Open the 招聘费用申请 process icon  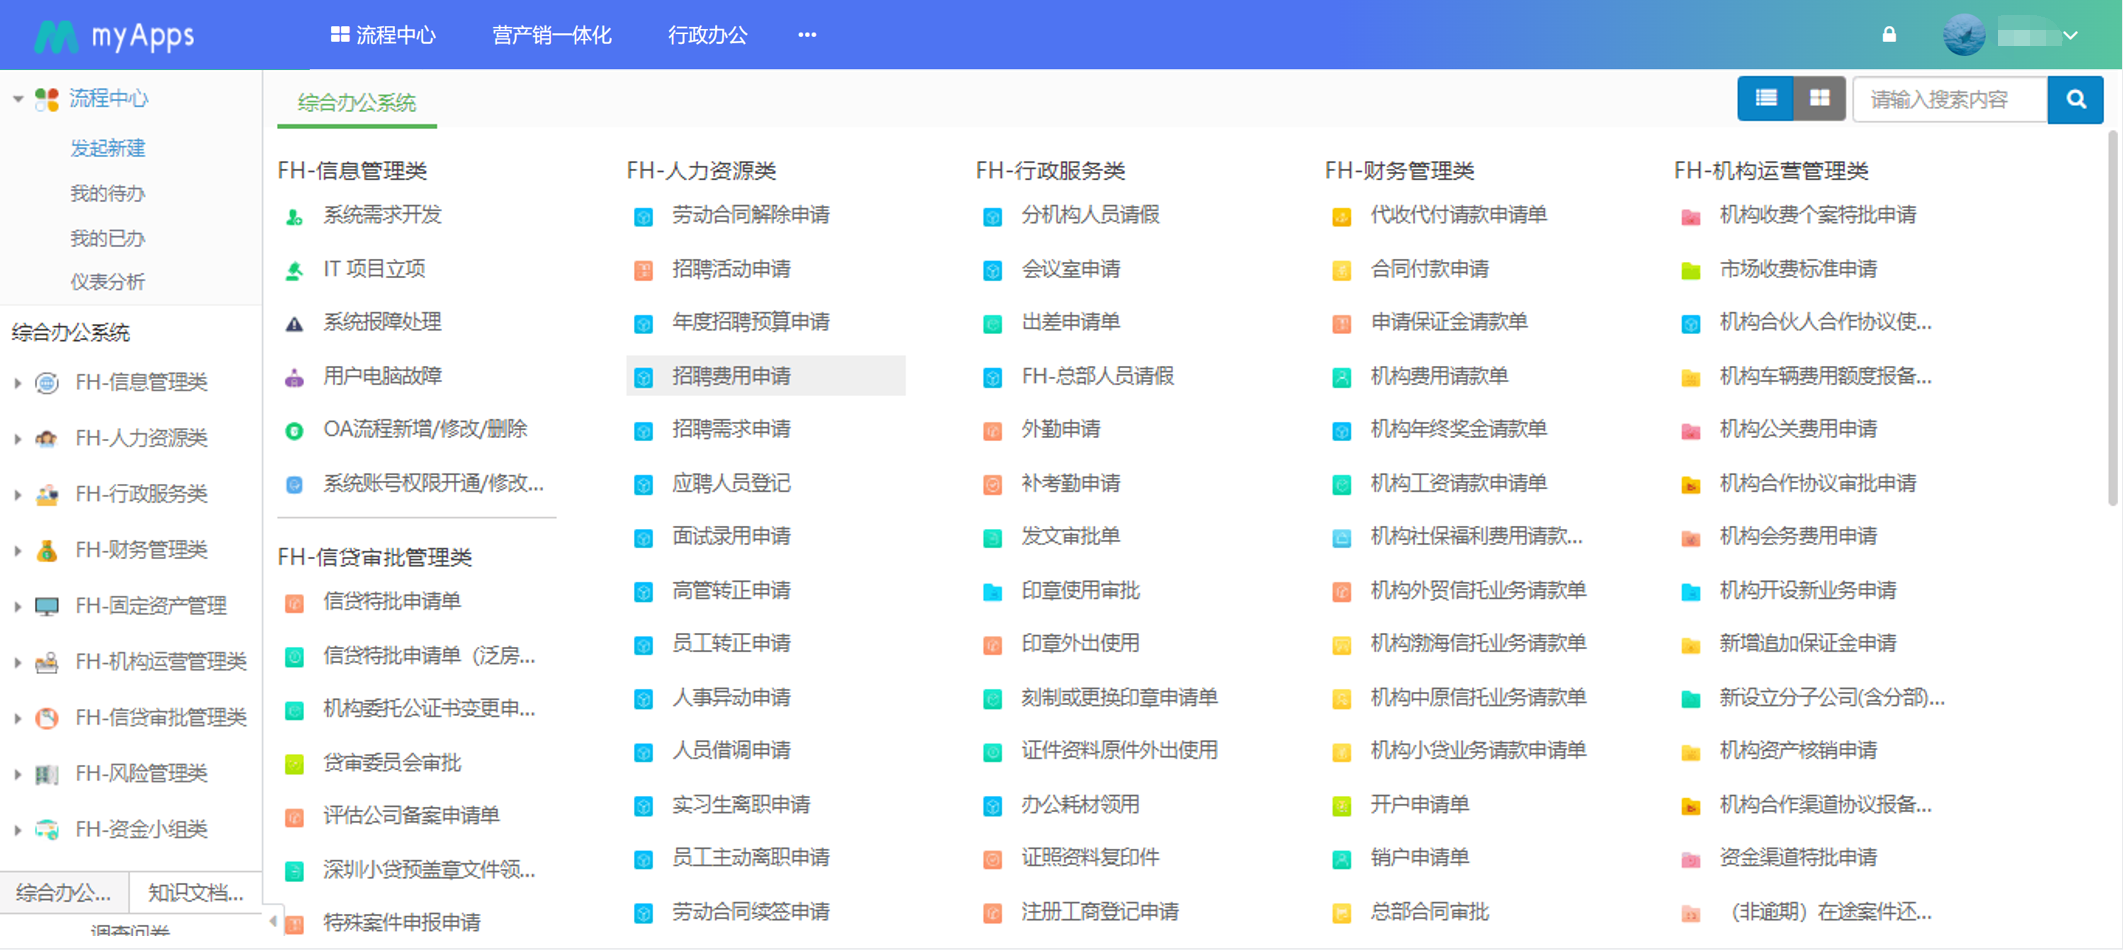[643, 376]
